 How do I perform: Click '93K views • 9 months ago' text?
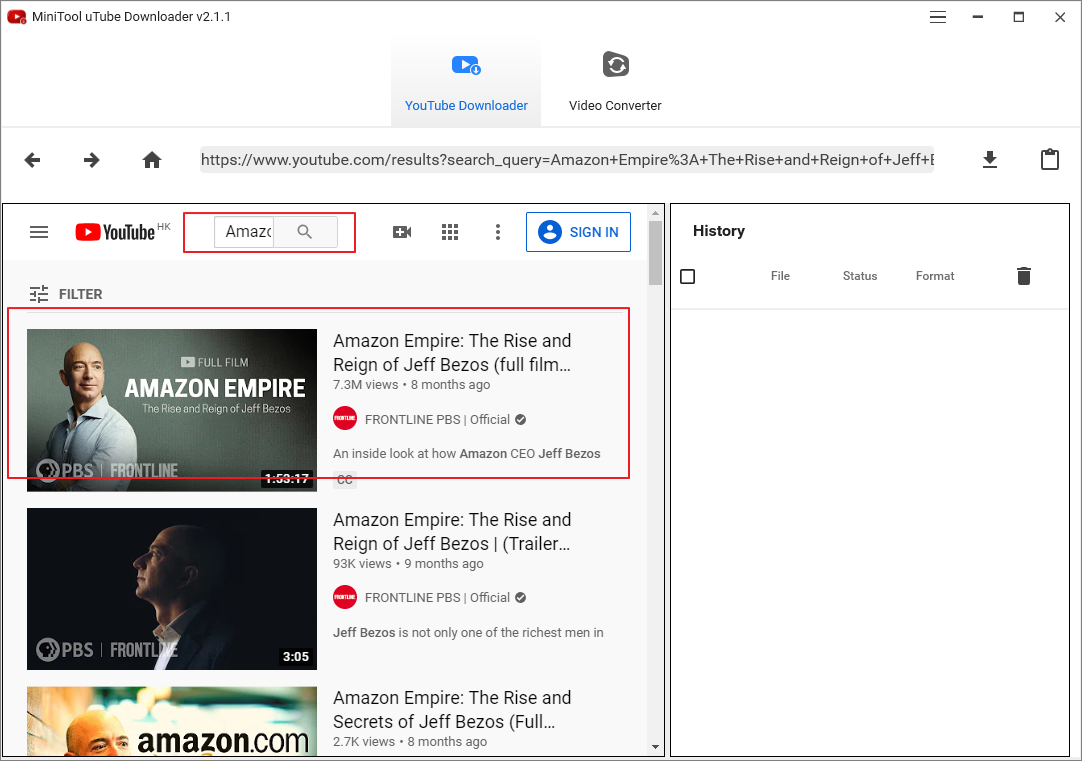point(408,564)
